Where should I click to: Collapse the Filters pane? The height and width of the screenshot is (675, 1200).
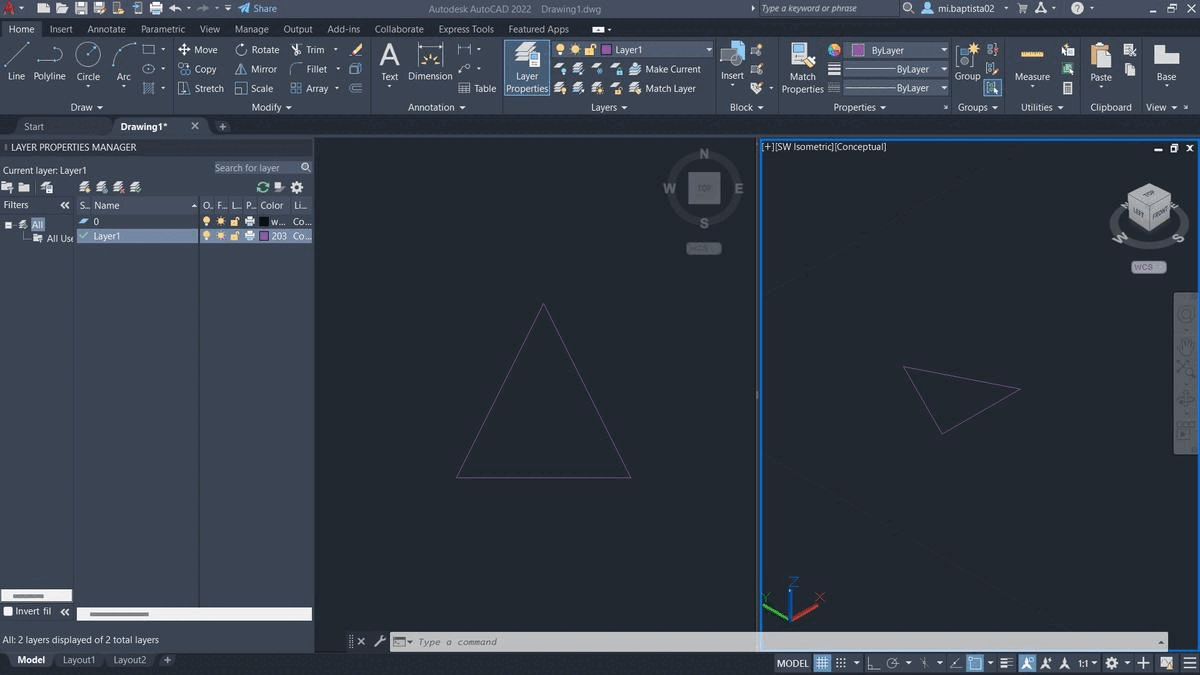pyautogui.click(x=65, y=205)
